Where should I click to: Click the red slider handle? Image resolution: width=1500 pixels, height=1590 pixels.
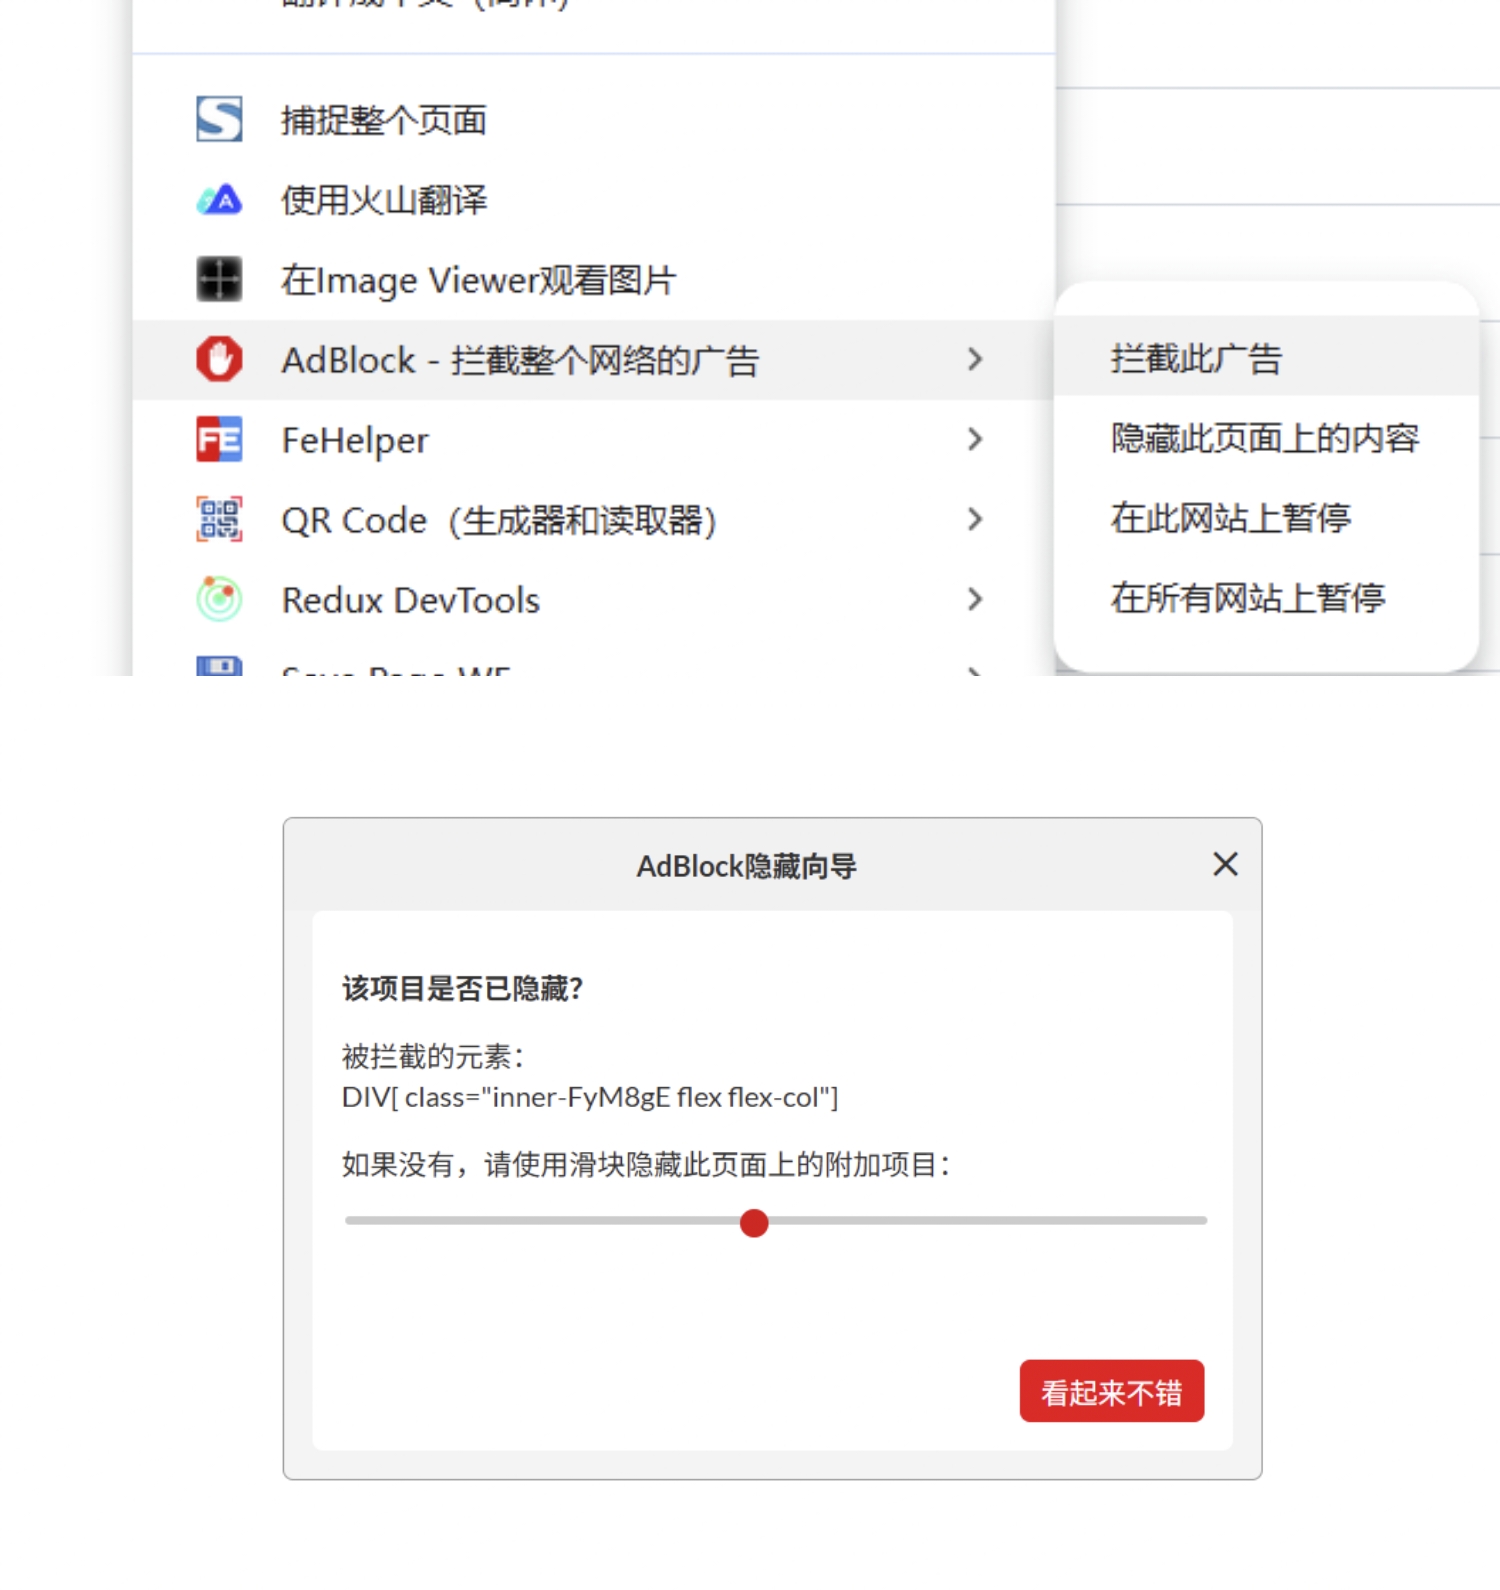754,1222
